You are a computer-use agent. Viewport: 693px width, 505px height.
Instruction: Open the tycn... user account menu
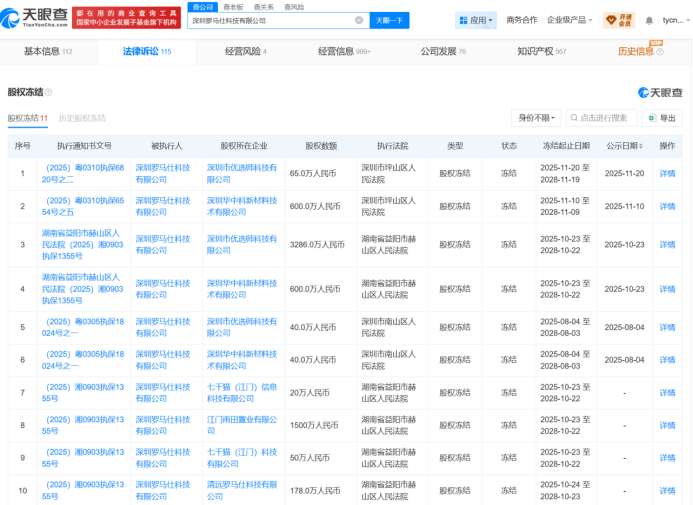676,20
